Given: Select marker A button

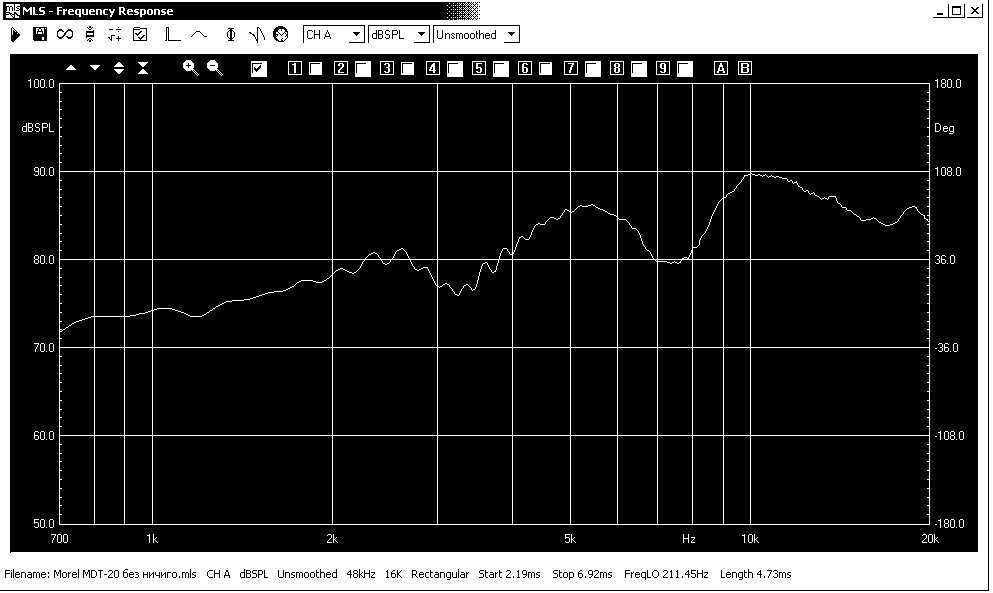Looking at the screenshot, I should coord(721,68).
